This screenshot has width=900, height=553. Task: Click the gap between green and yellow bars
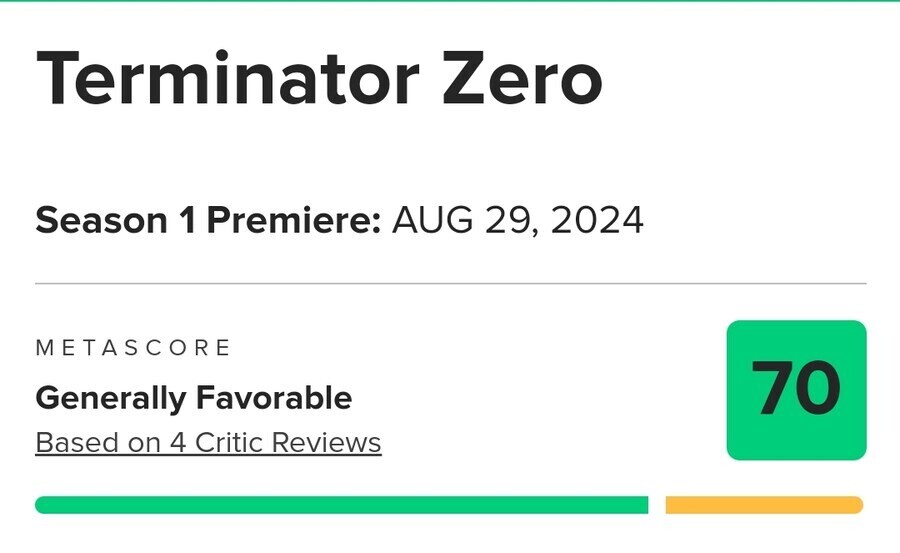[x=657, y=505]
